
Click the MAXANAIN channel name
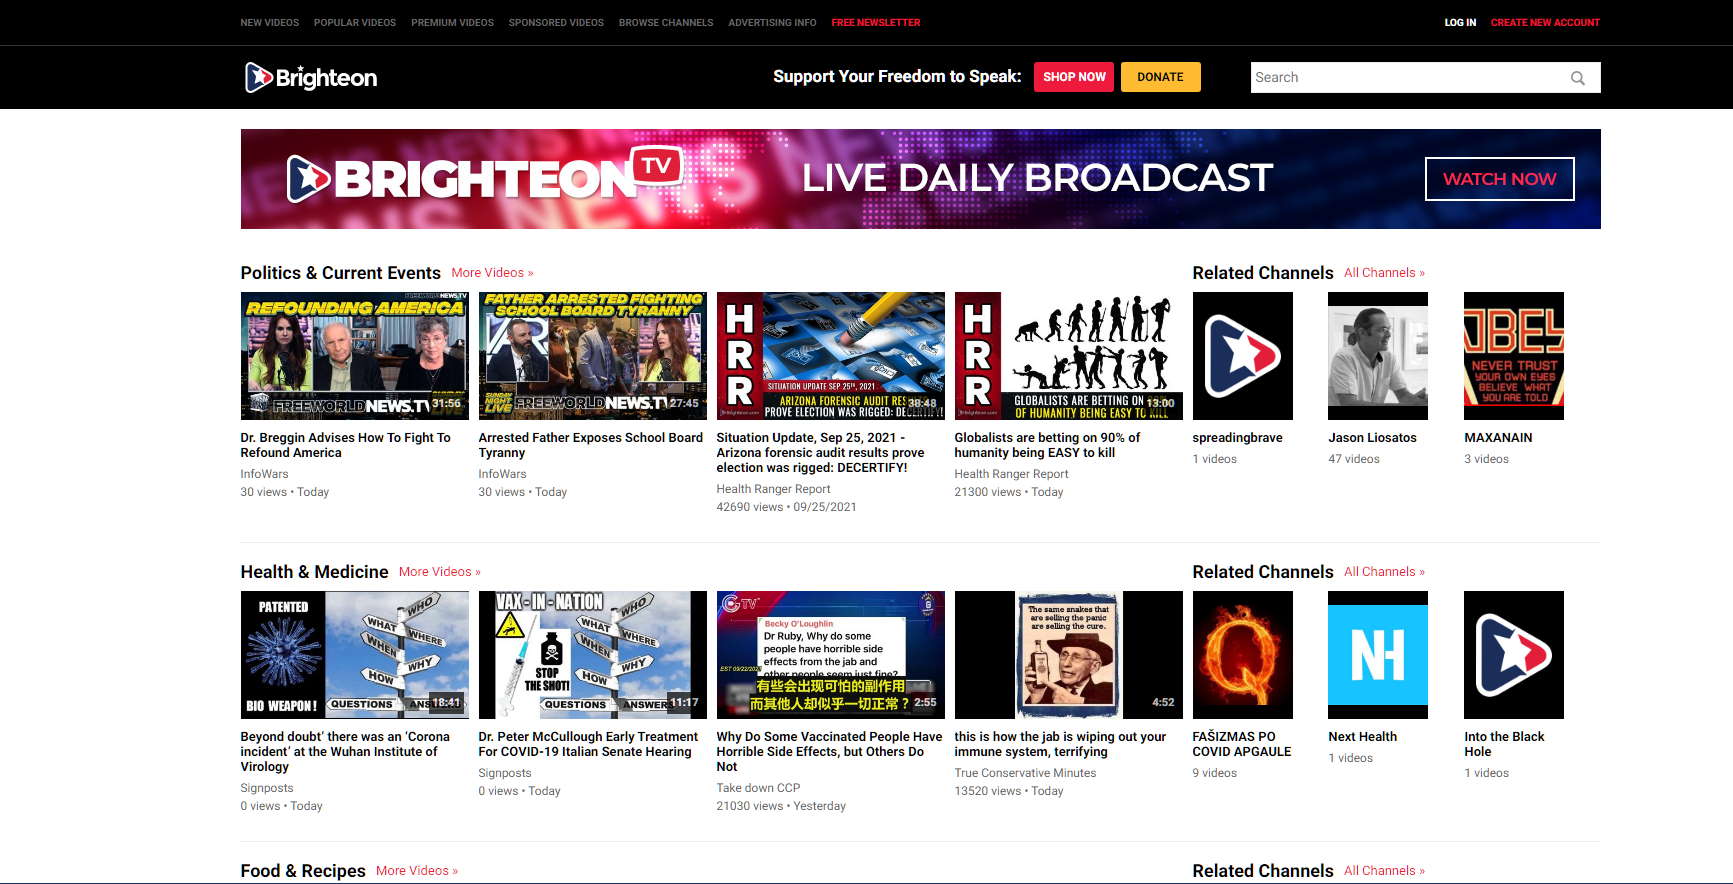pos(1498,438)
